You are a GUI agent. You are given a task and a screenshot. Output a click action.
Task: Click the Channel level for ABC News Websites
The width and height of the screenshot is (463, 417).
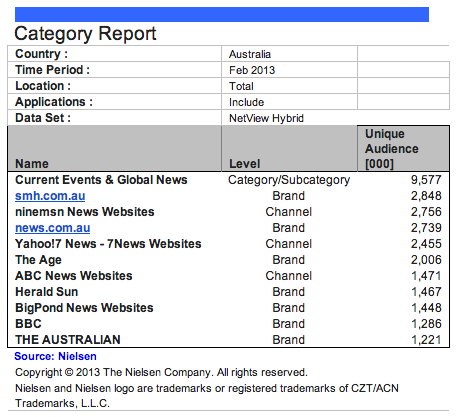[289, 276]
